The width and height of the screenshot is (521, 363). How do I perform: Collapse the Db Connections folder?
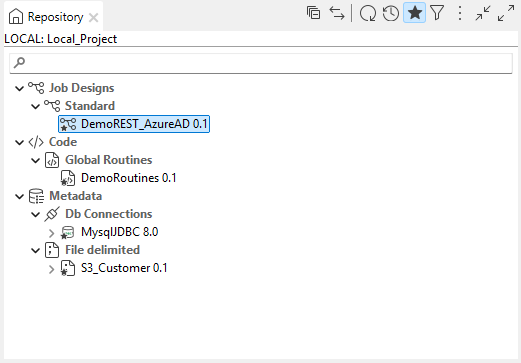(x=35, y=214)
